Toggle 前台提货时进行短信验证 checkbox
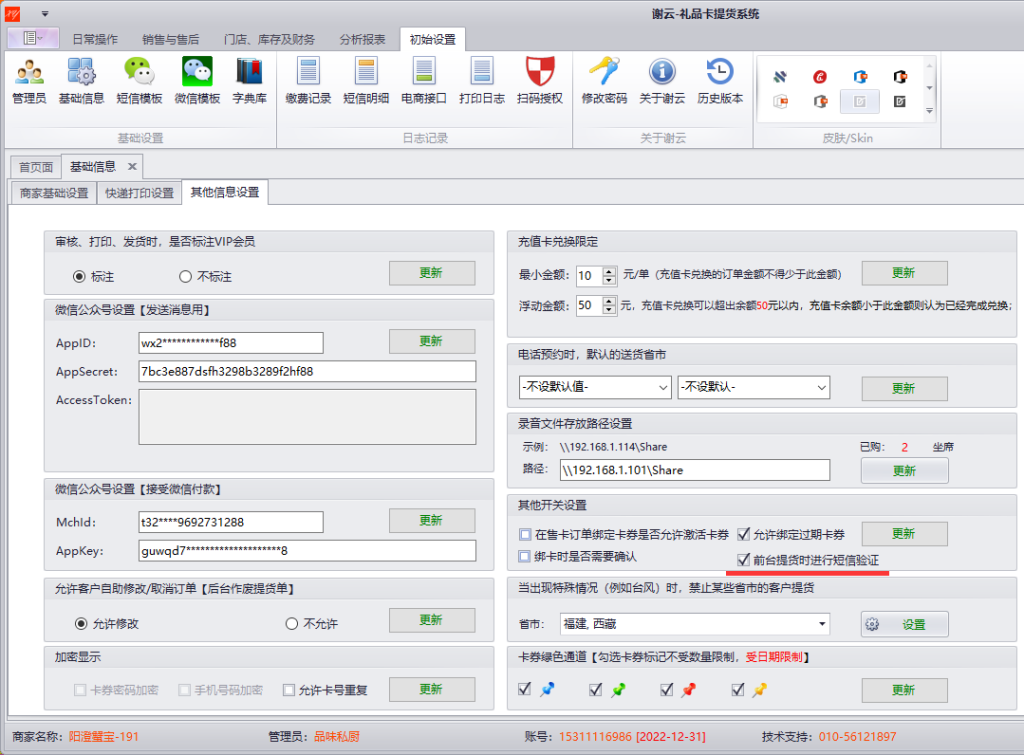1024x755 pixels. [x=743, y=560]
